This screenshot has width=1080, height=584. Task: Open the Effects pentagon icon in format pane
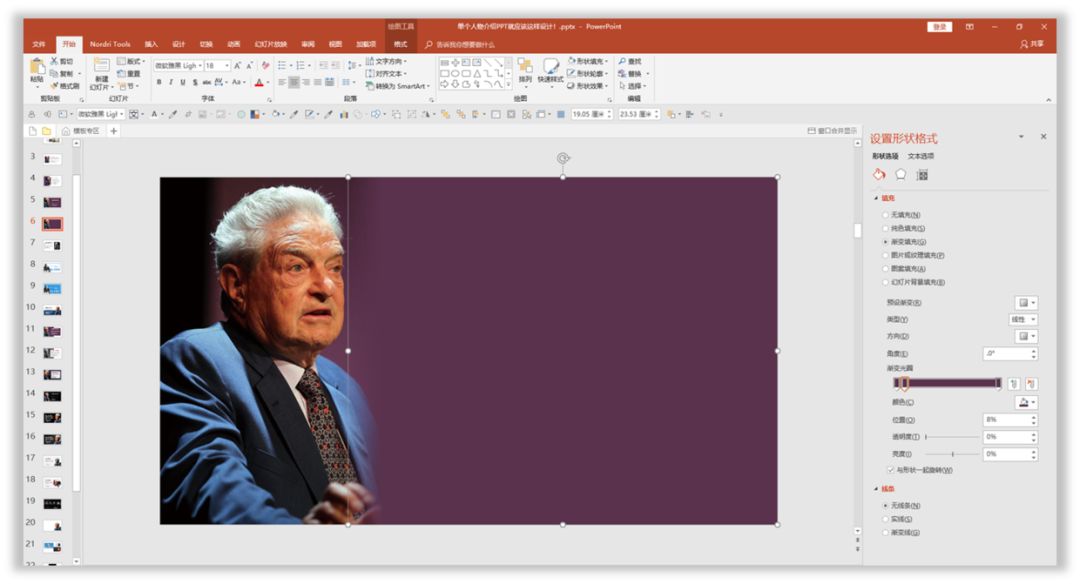point(900,175)
